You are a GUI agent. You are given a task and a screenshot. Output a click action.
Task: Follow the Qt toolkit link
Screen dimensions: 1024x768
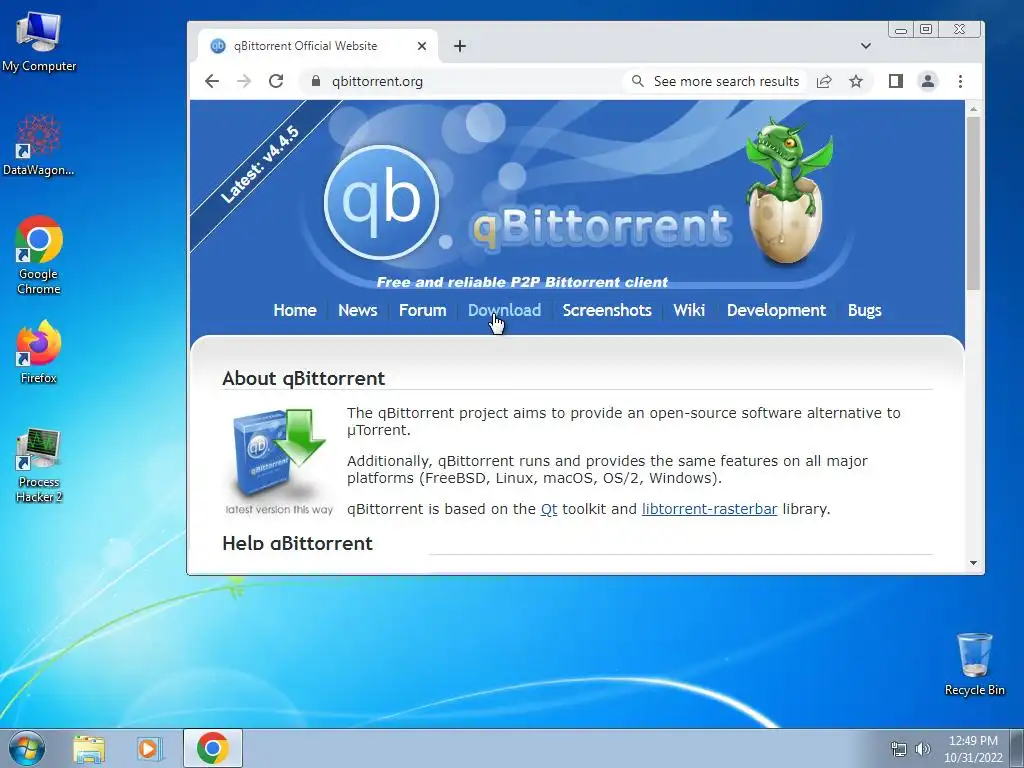tap(549, 509)
